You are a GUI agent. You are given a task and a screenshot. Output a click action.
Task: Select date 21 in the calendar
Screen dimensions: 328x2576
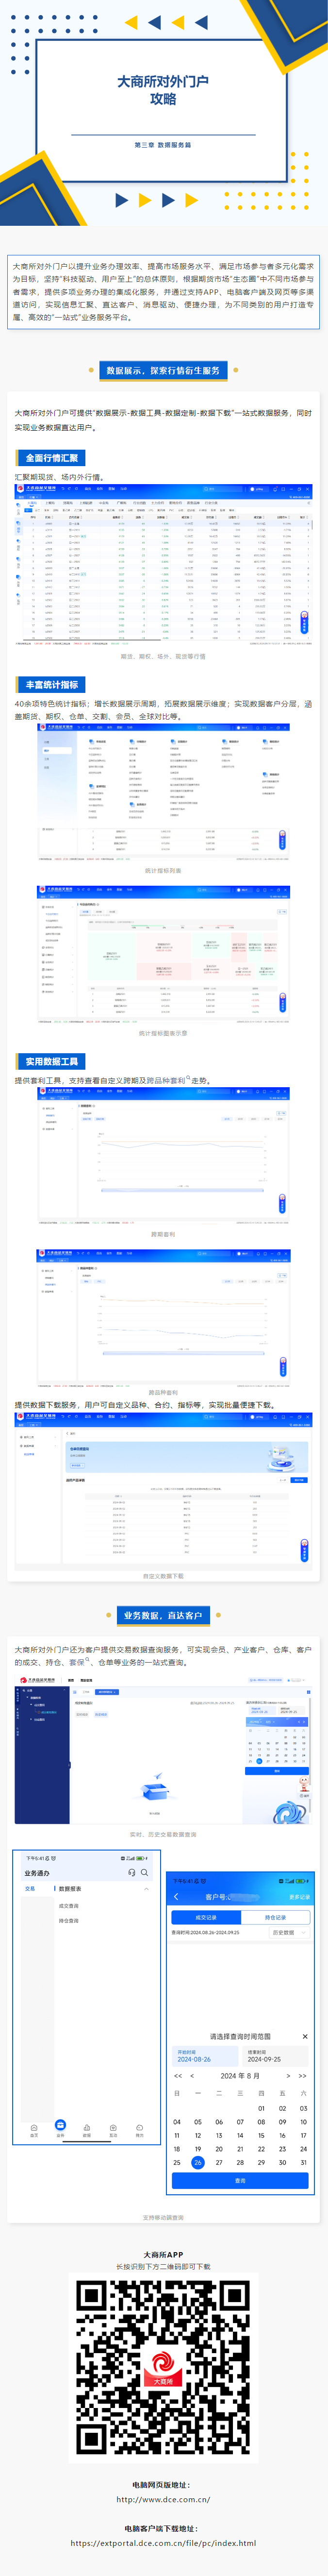click(240, 2148)
